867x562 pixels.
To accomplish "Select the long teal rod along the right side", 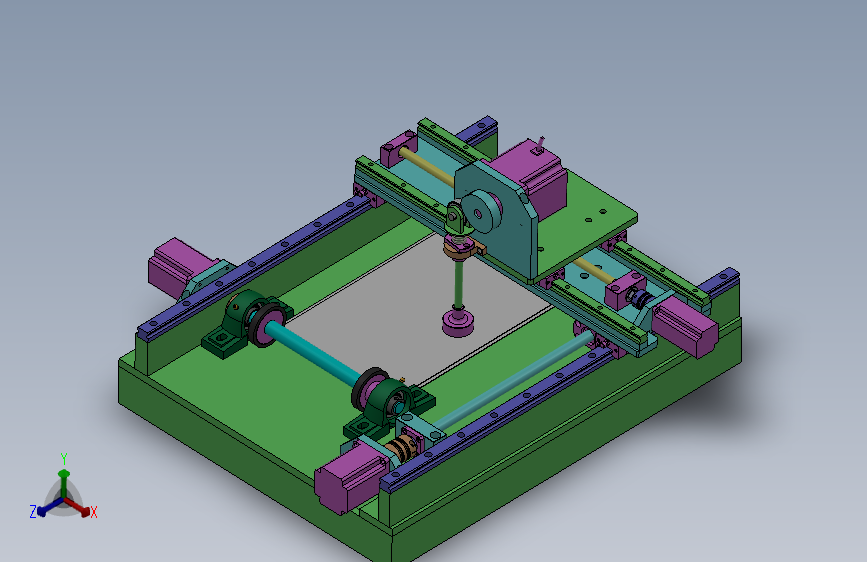I will (513, 381).
